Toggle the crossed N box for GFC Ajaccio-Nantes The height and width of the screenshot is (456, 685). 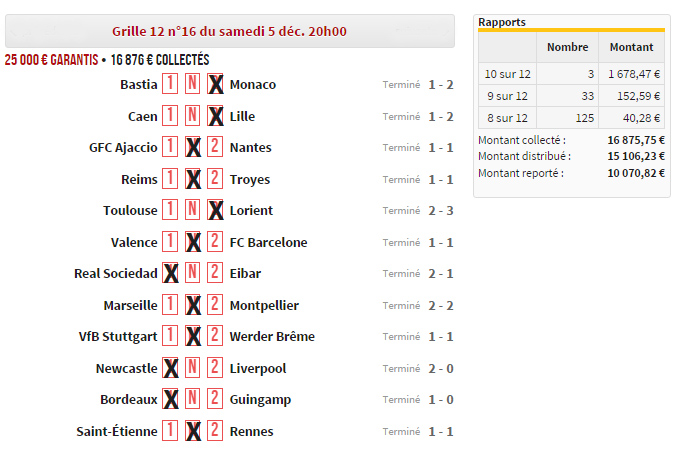point(193,147)
